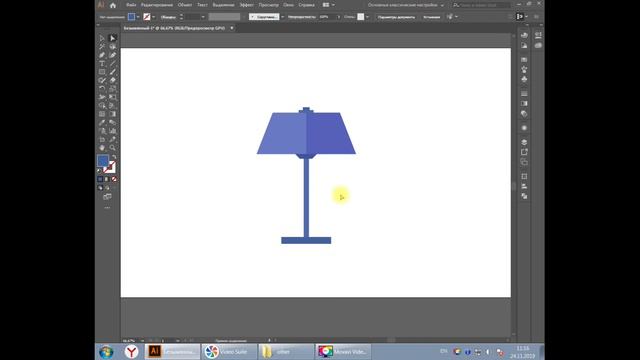Open the Эффект menu
This screenshot has width=640, height=360.
point(246,5)
